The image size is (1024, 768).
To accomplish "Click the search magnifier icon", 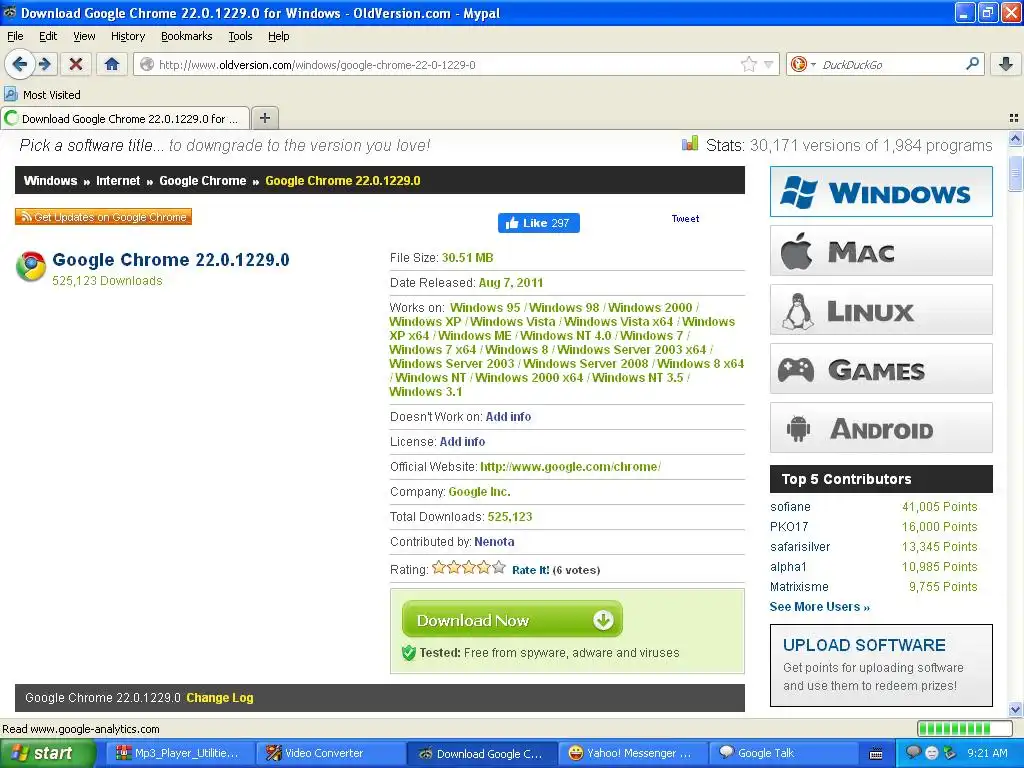I will [x=972, y=63].
